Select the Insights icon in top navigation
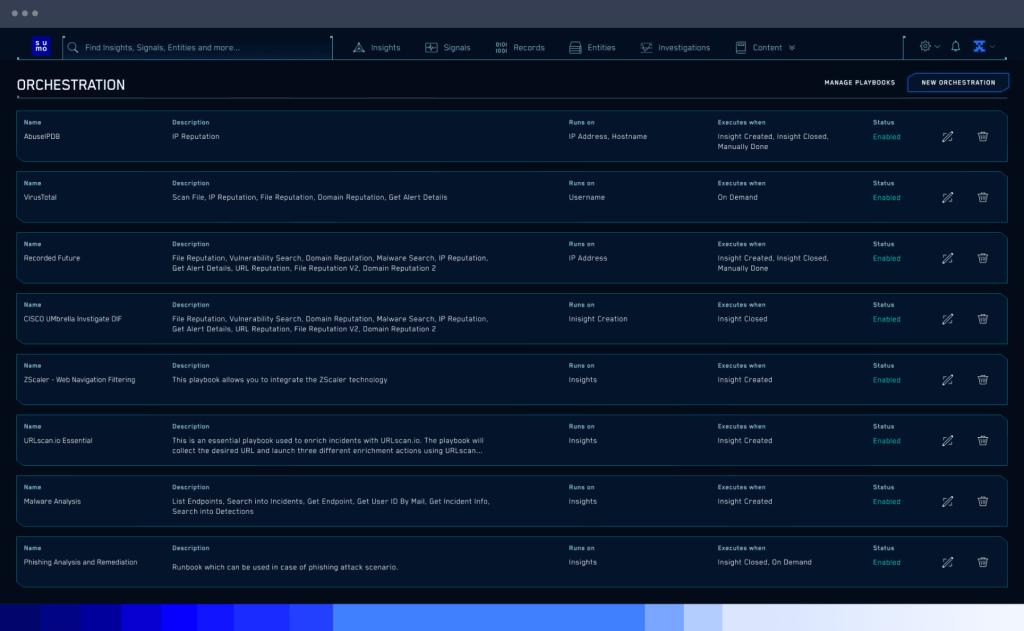 click(357, 46)
